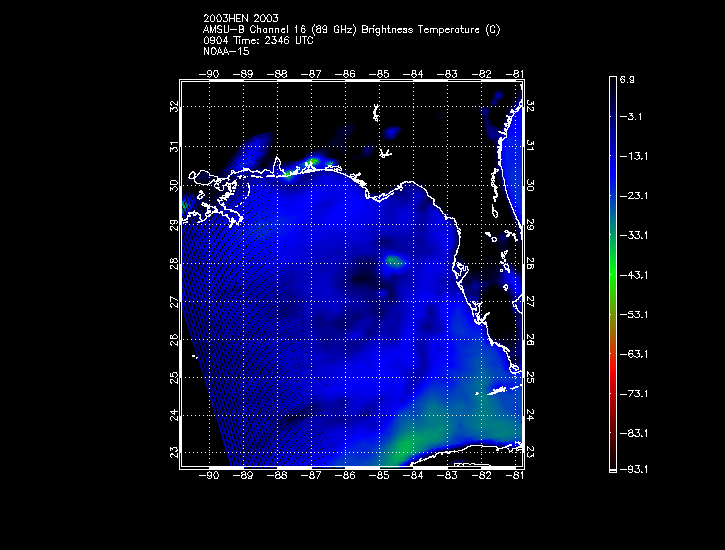Click the -87 longitude label at bottom
Screen dimensions: 725x550
coord(311,475)
